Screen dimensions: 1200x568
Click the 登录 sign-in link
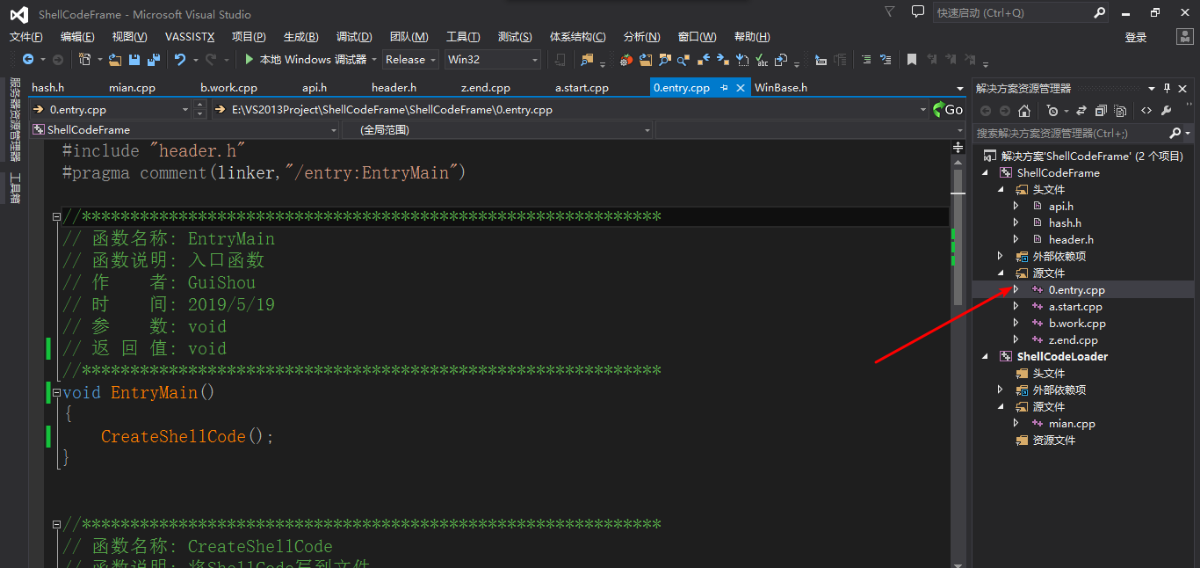click(x=1136, y=37)
